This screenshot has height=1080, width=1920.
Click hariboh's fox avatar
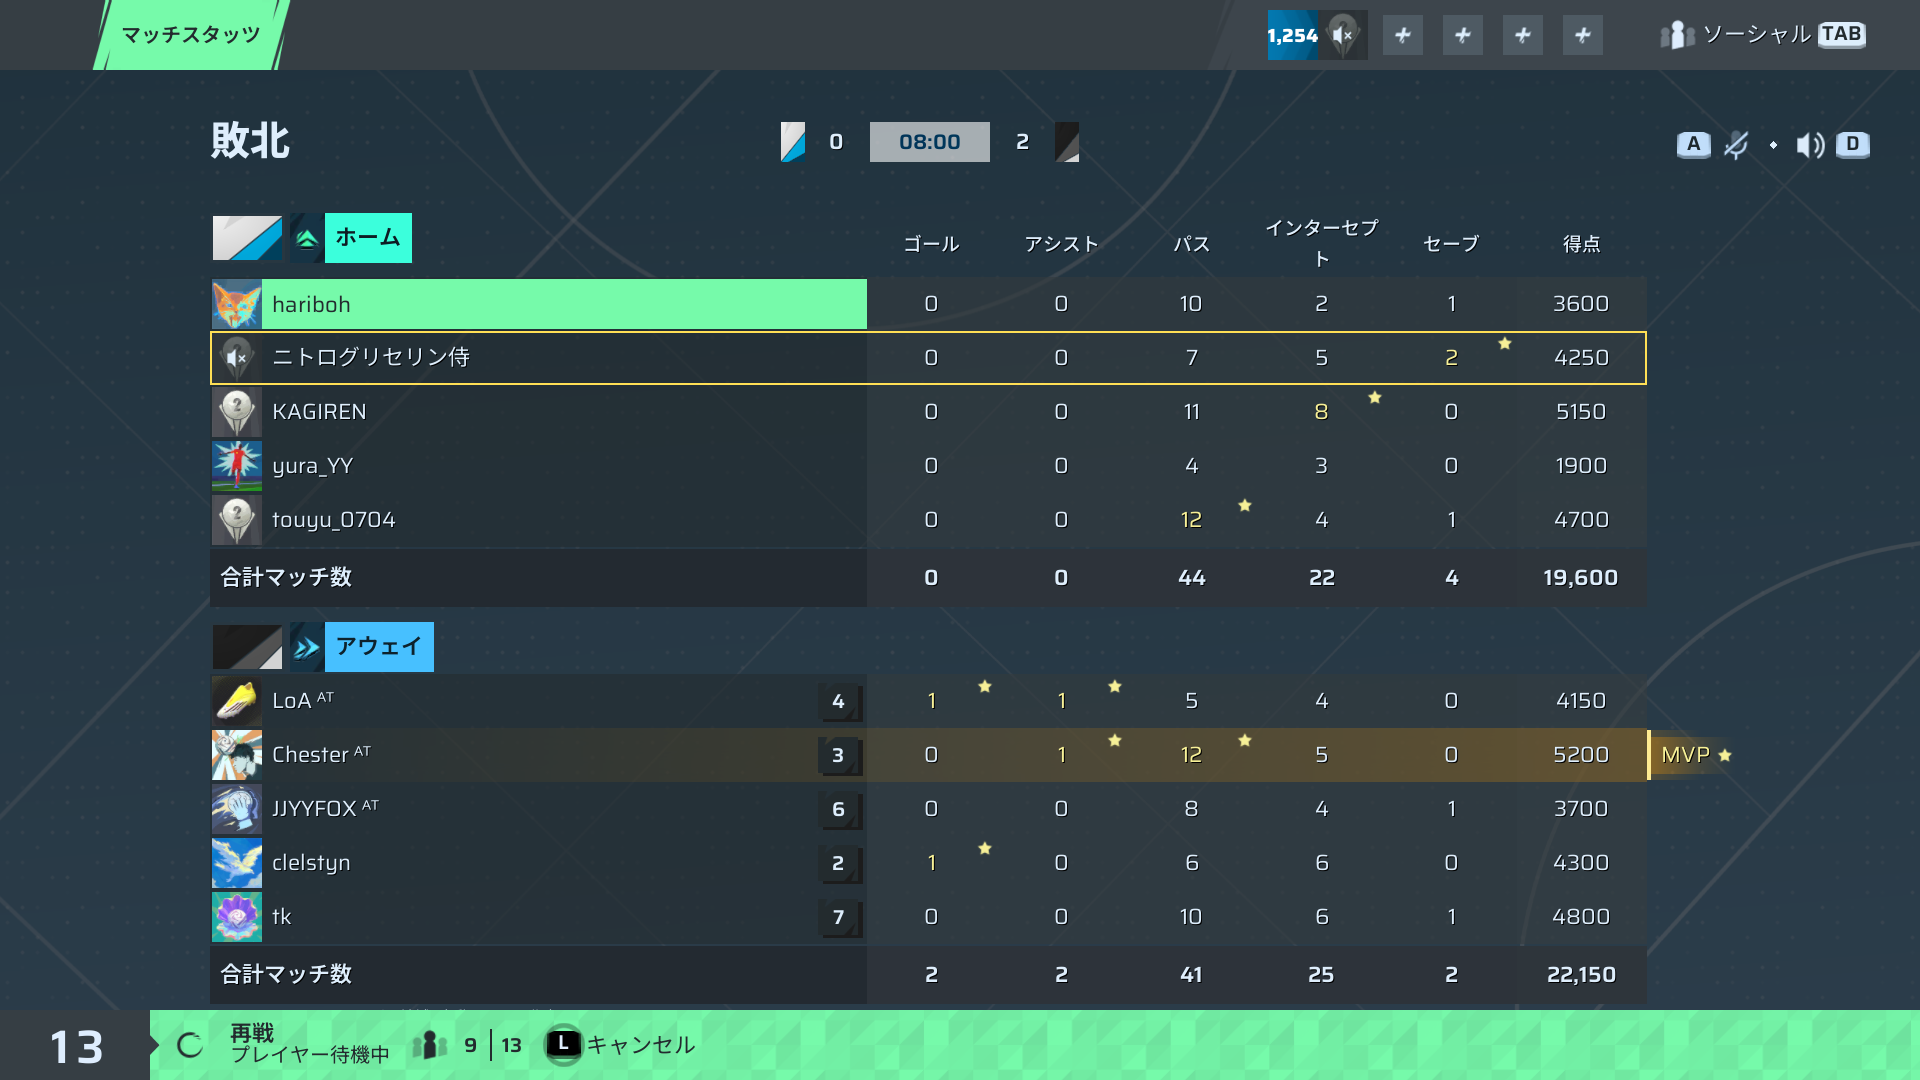tap(237, 304)
